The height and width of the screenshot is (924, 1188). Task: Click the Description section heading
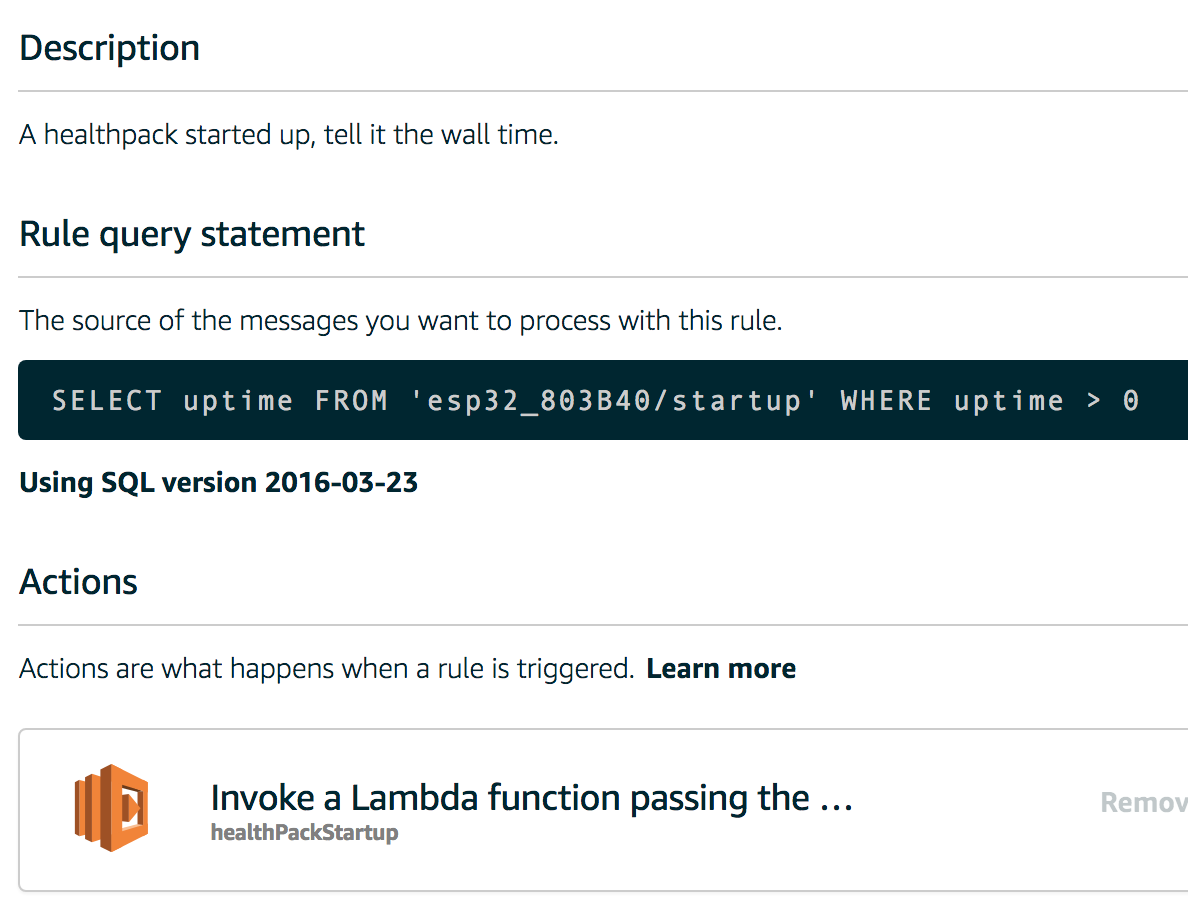coord(109,48)
